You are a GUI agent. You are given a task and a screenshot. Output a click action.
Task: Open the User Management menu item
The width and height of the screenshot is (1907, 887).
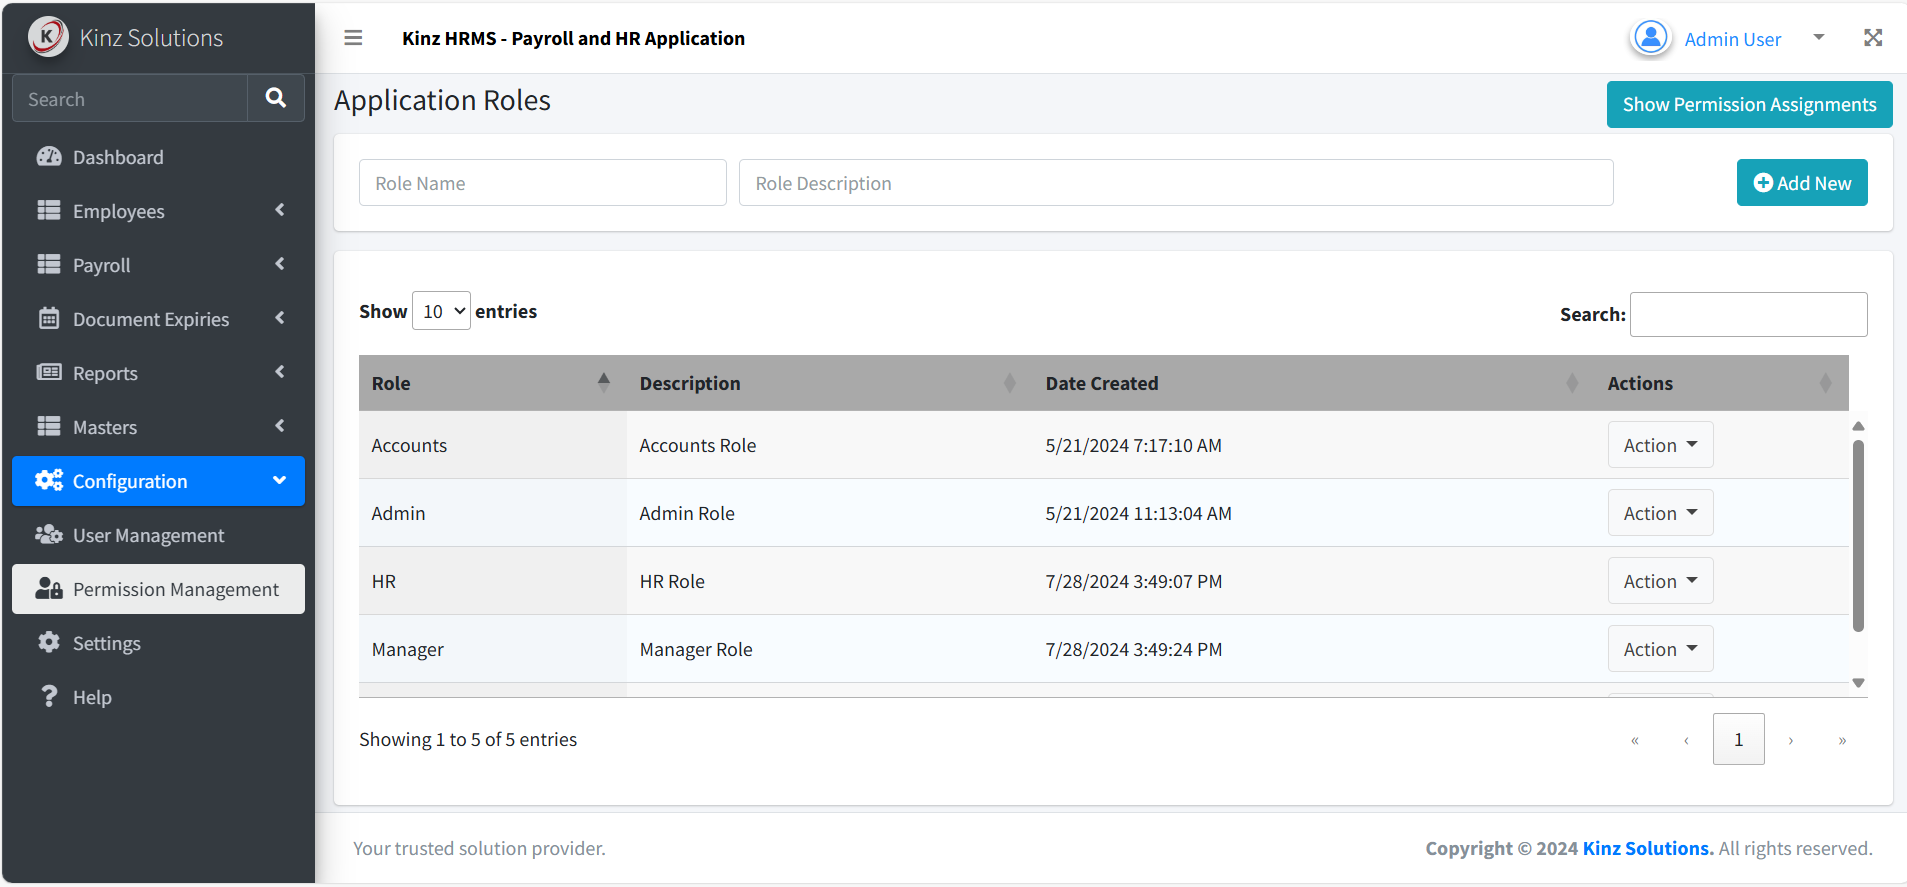158,535
